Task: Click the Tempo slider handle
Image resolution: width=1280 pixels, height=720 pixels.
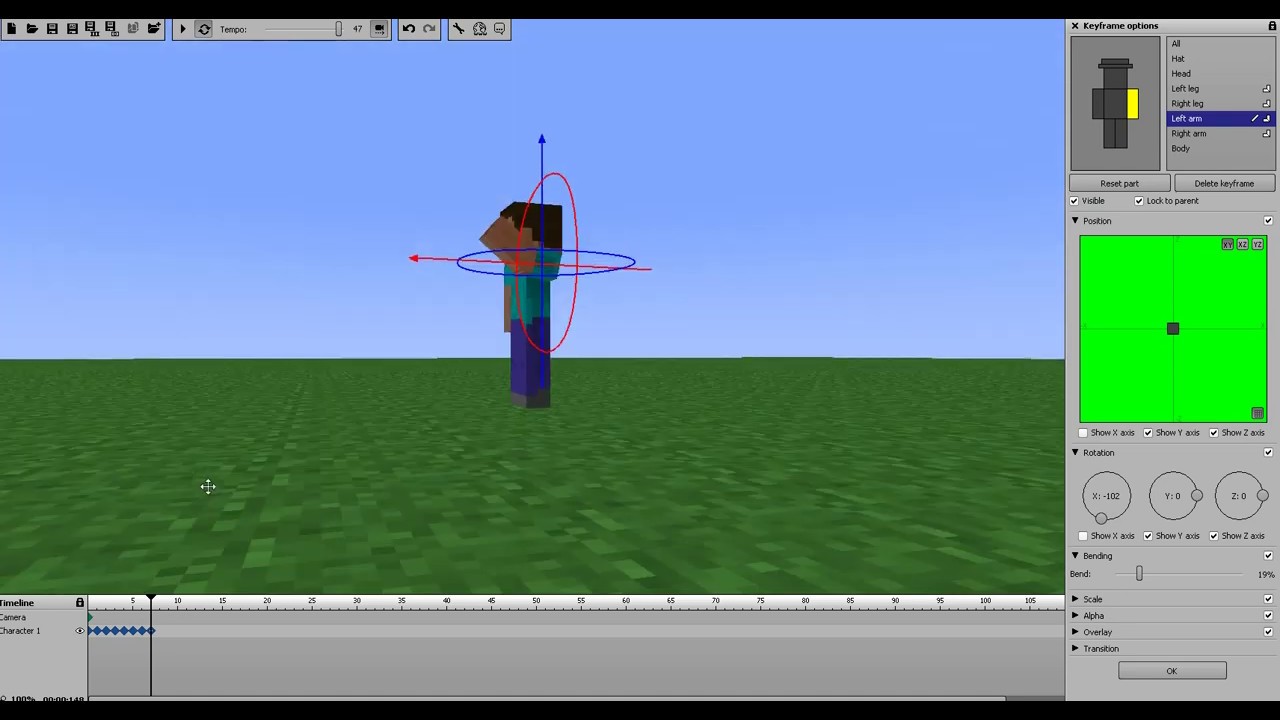Action: coord(338,29)
